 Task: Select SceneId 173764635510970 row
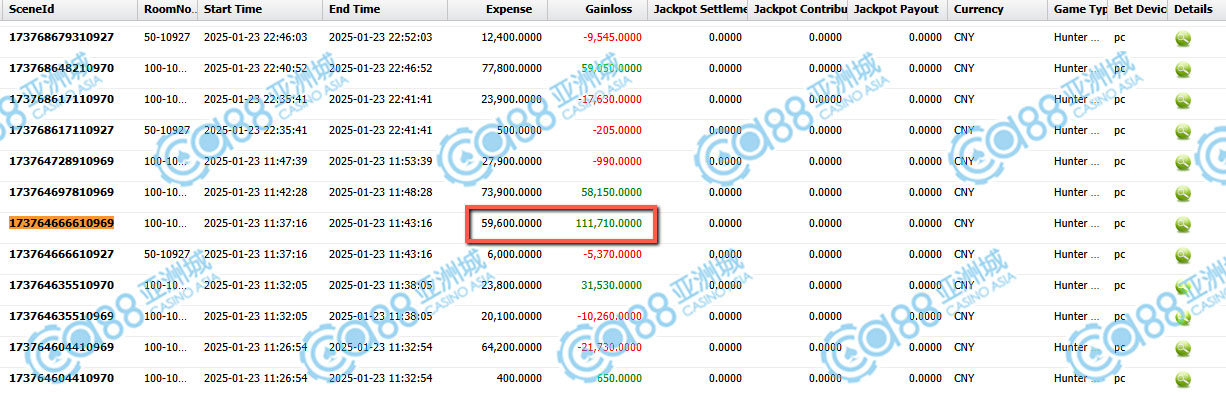613,285
